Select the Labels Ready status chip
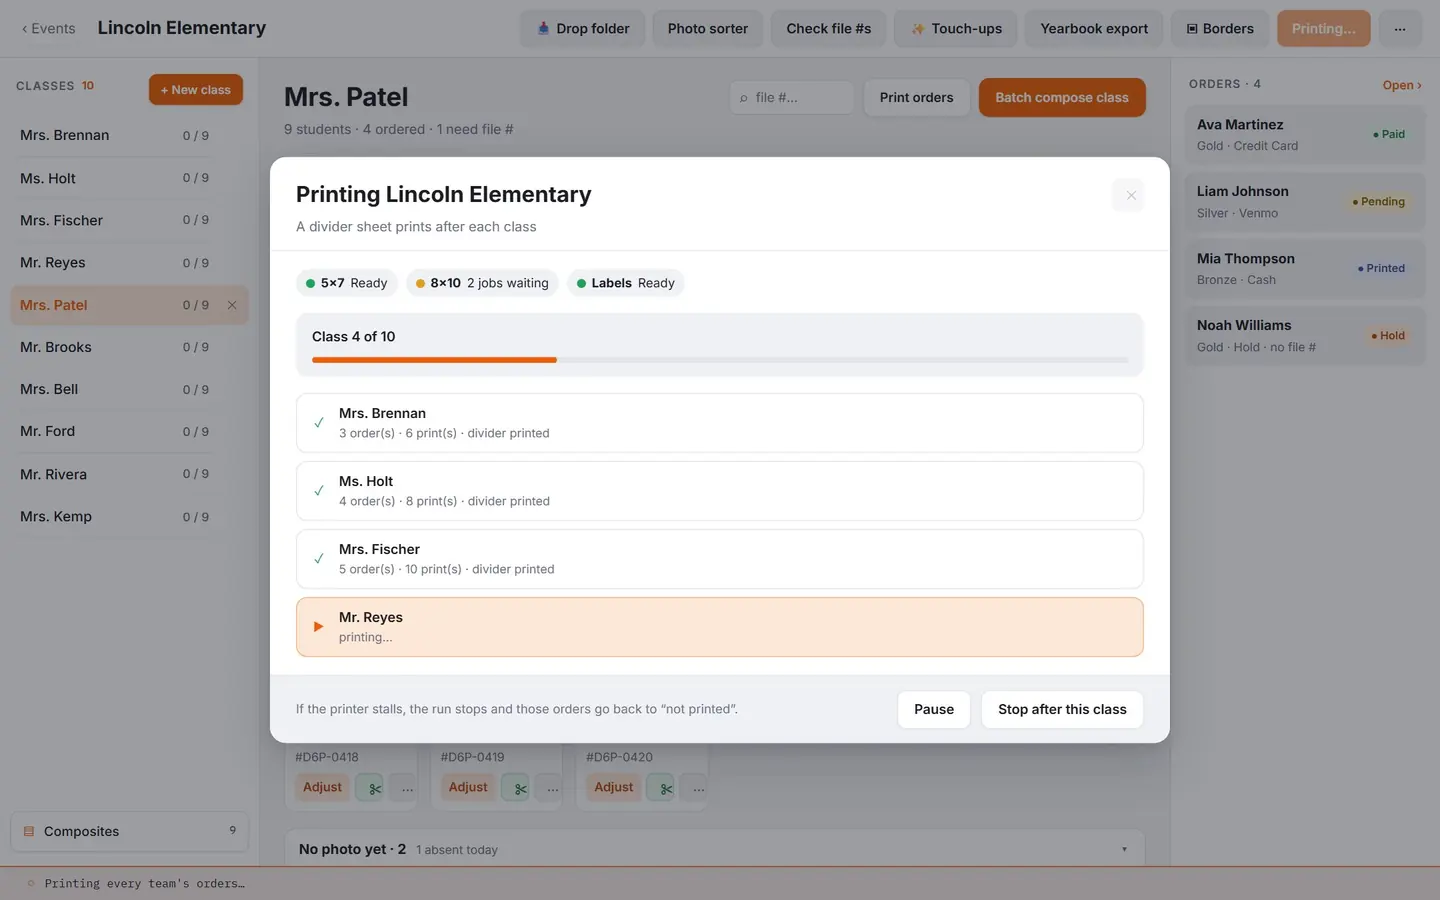 point(625,283)
